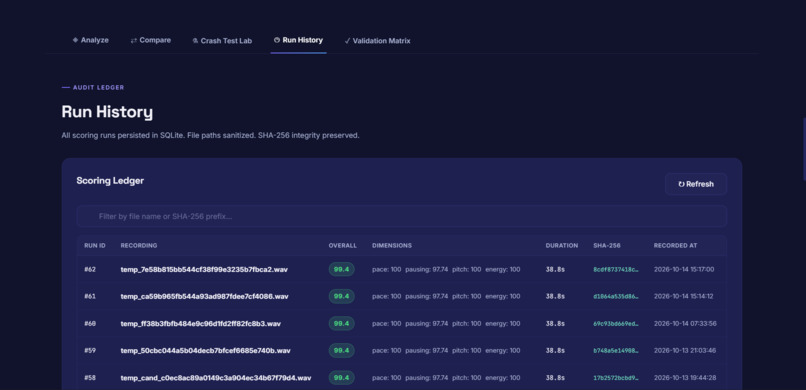
Task: Click the DURATION column header
Action: (x=561, y=246)
